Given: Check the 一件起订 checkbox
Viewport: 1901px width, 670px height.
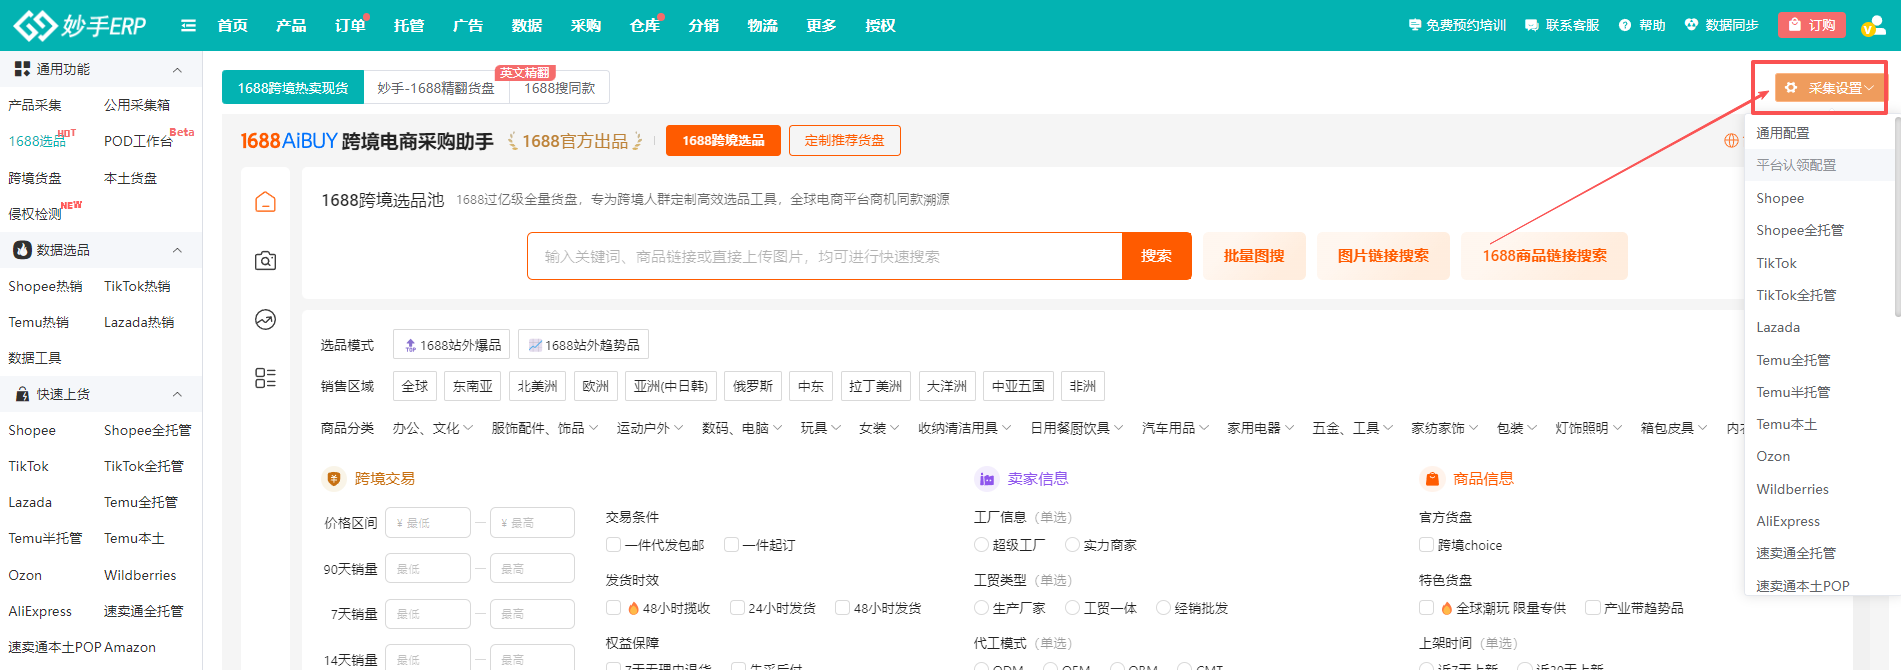Looking at the screenshot, I should point(731,545).
